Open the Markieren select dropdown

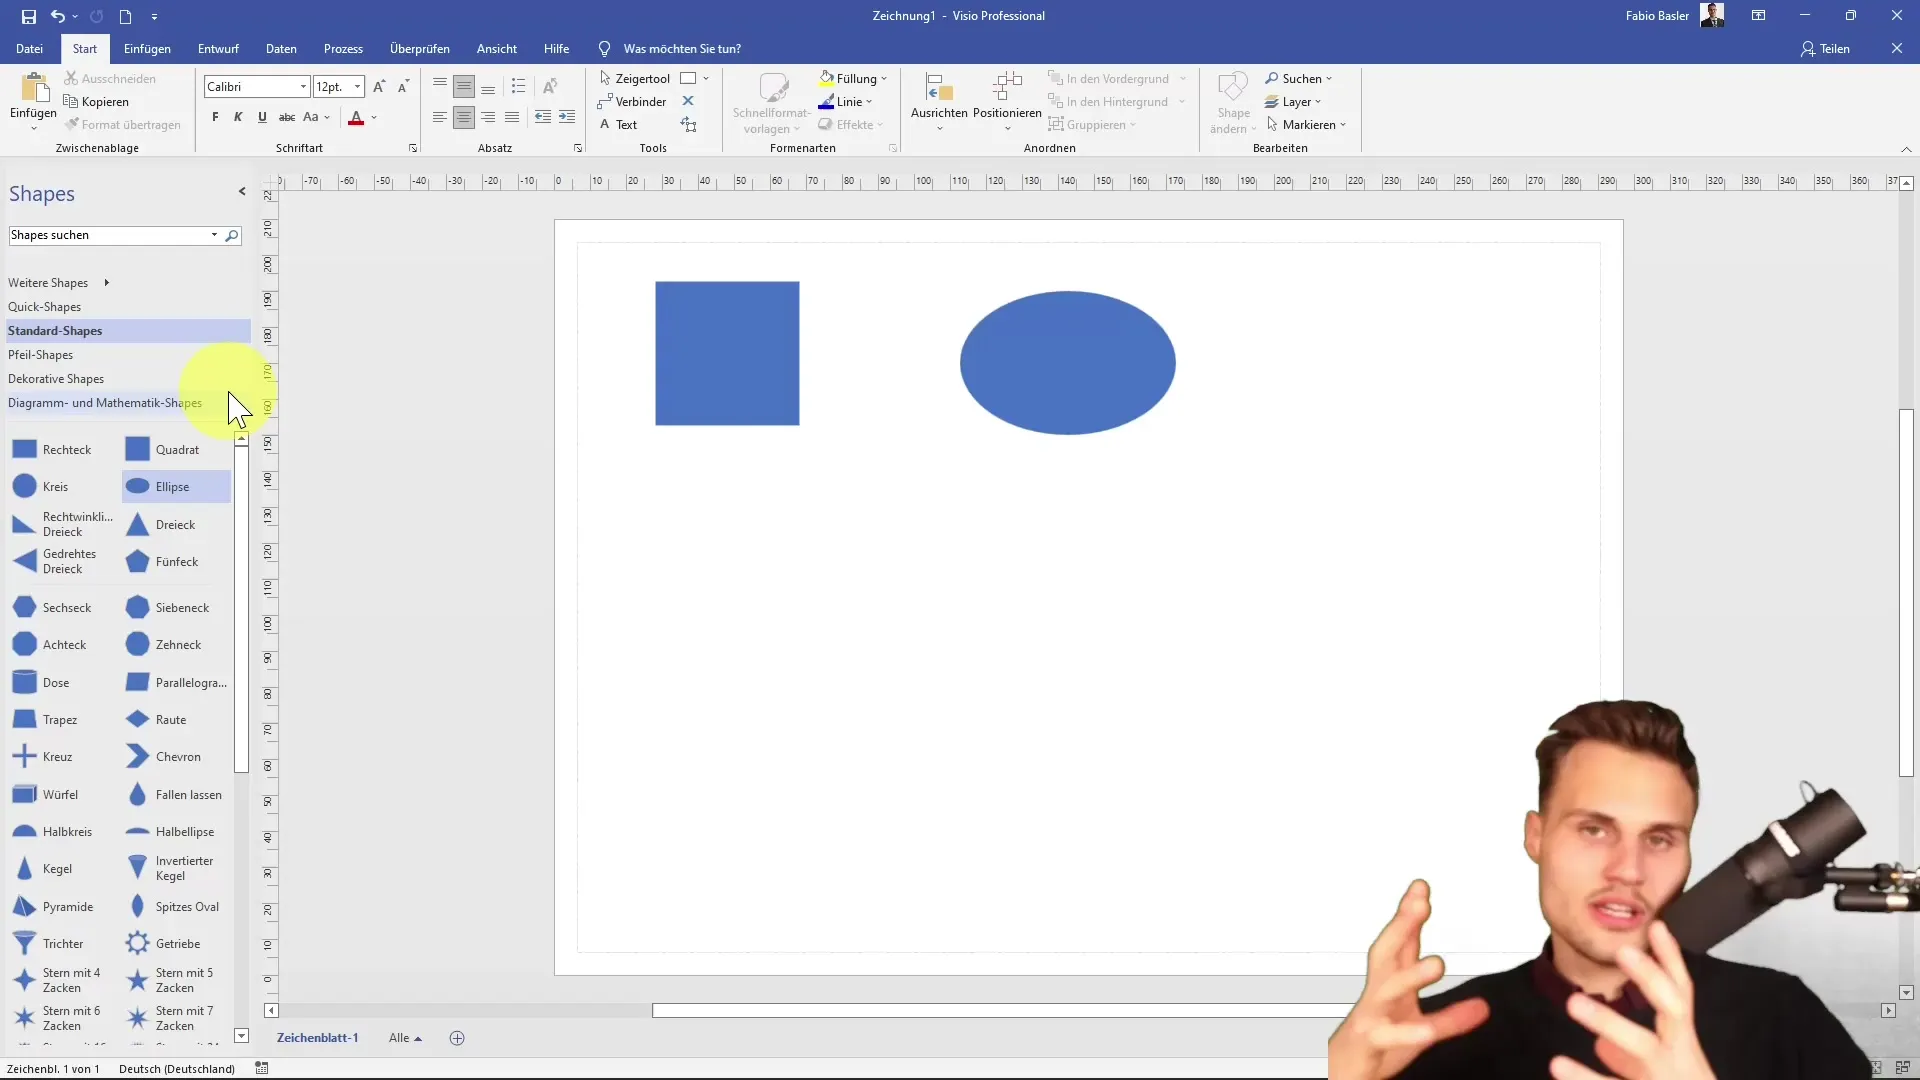pos(1306,124)
